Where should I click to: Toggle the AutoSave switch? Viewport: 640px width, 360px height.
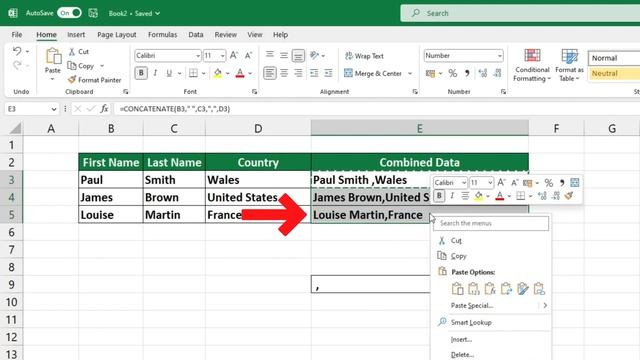[70, 13]
